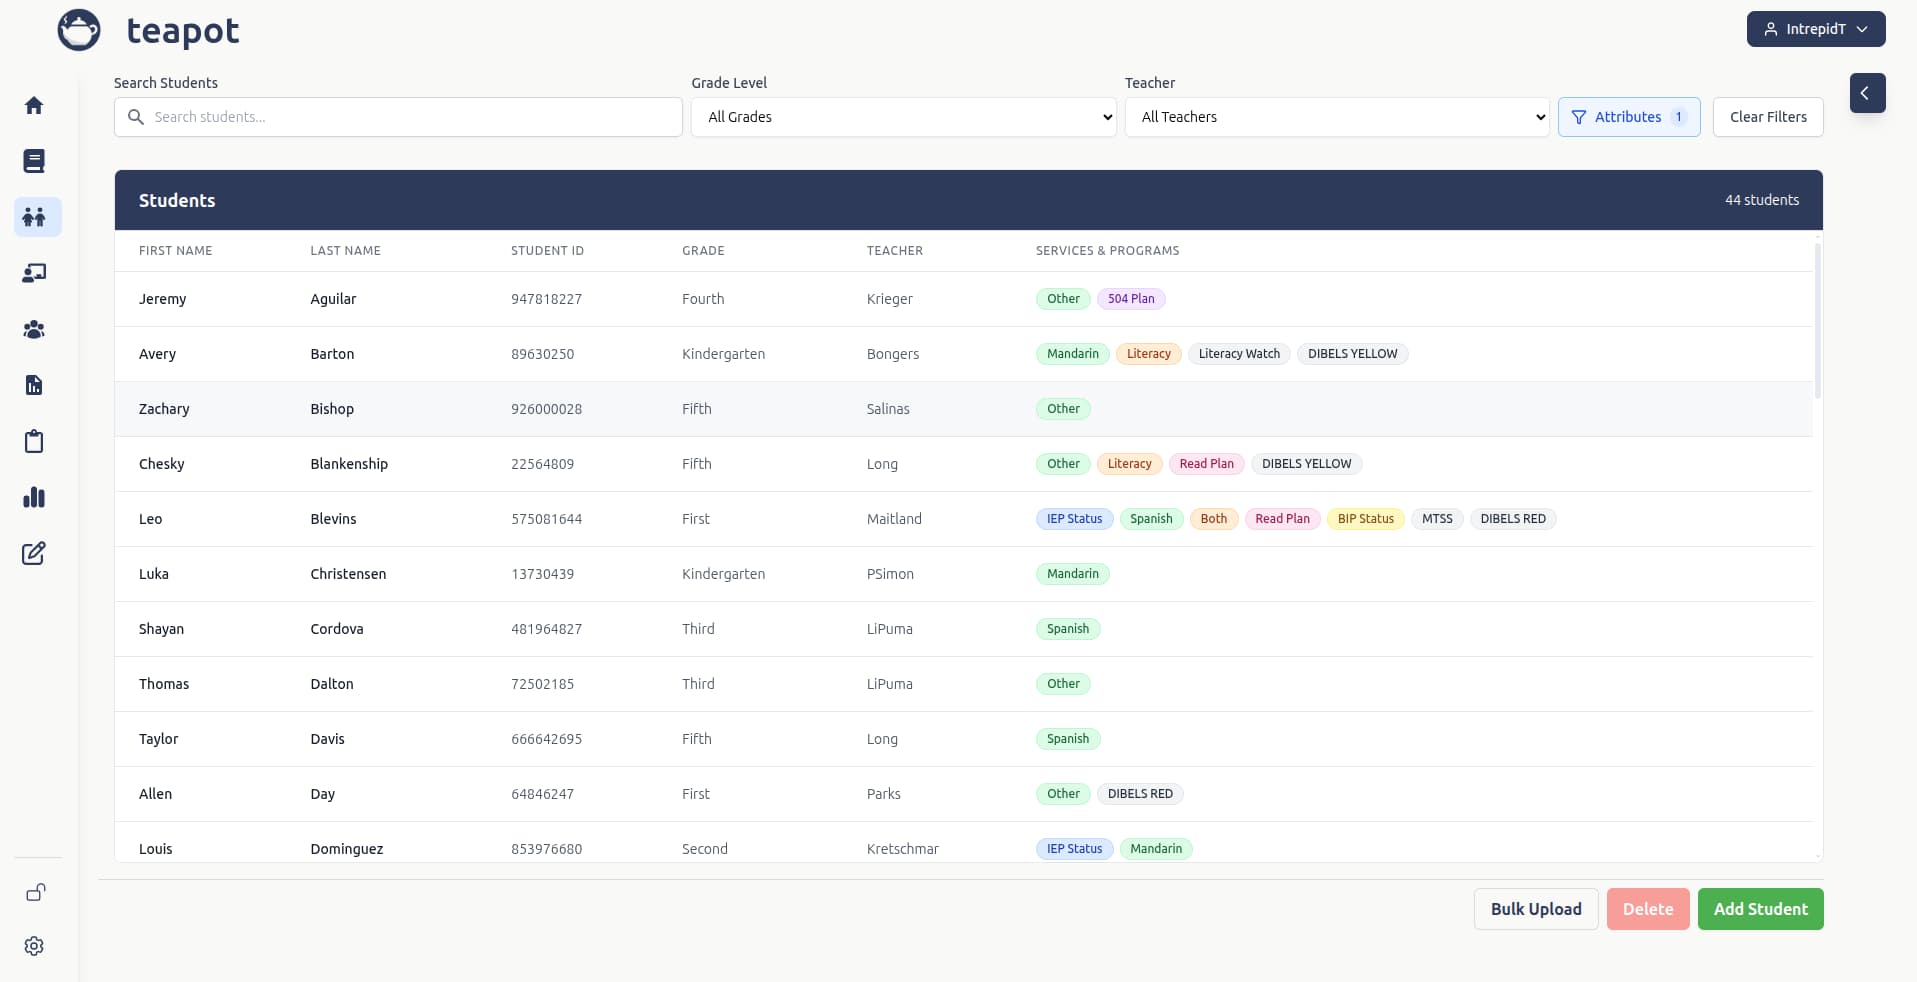Open the gradebook book icon
Image resolution: width=1917 pixels, height=982 pixels.
[x=34, y=161]
